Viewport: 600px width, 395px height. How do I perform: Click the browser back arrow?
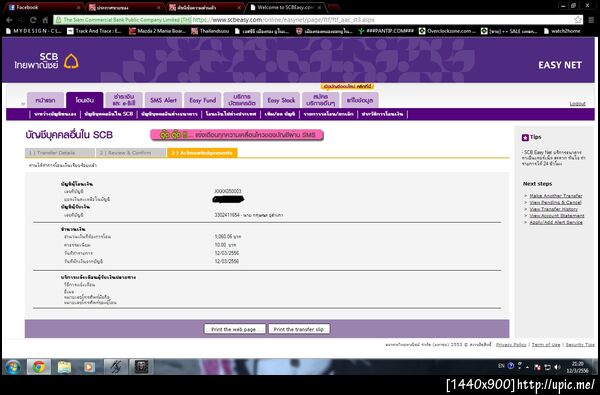click(9, 20)
